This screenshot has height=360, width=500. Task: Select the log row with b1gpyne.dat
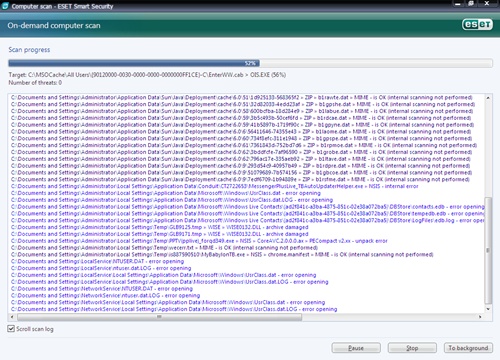(x=242, y=125)
